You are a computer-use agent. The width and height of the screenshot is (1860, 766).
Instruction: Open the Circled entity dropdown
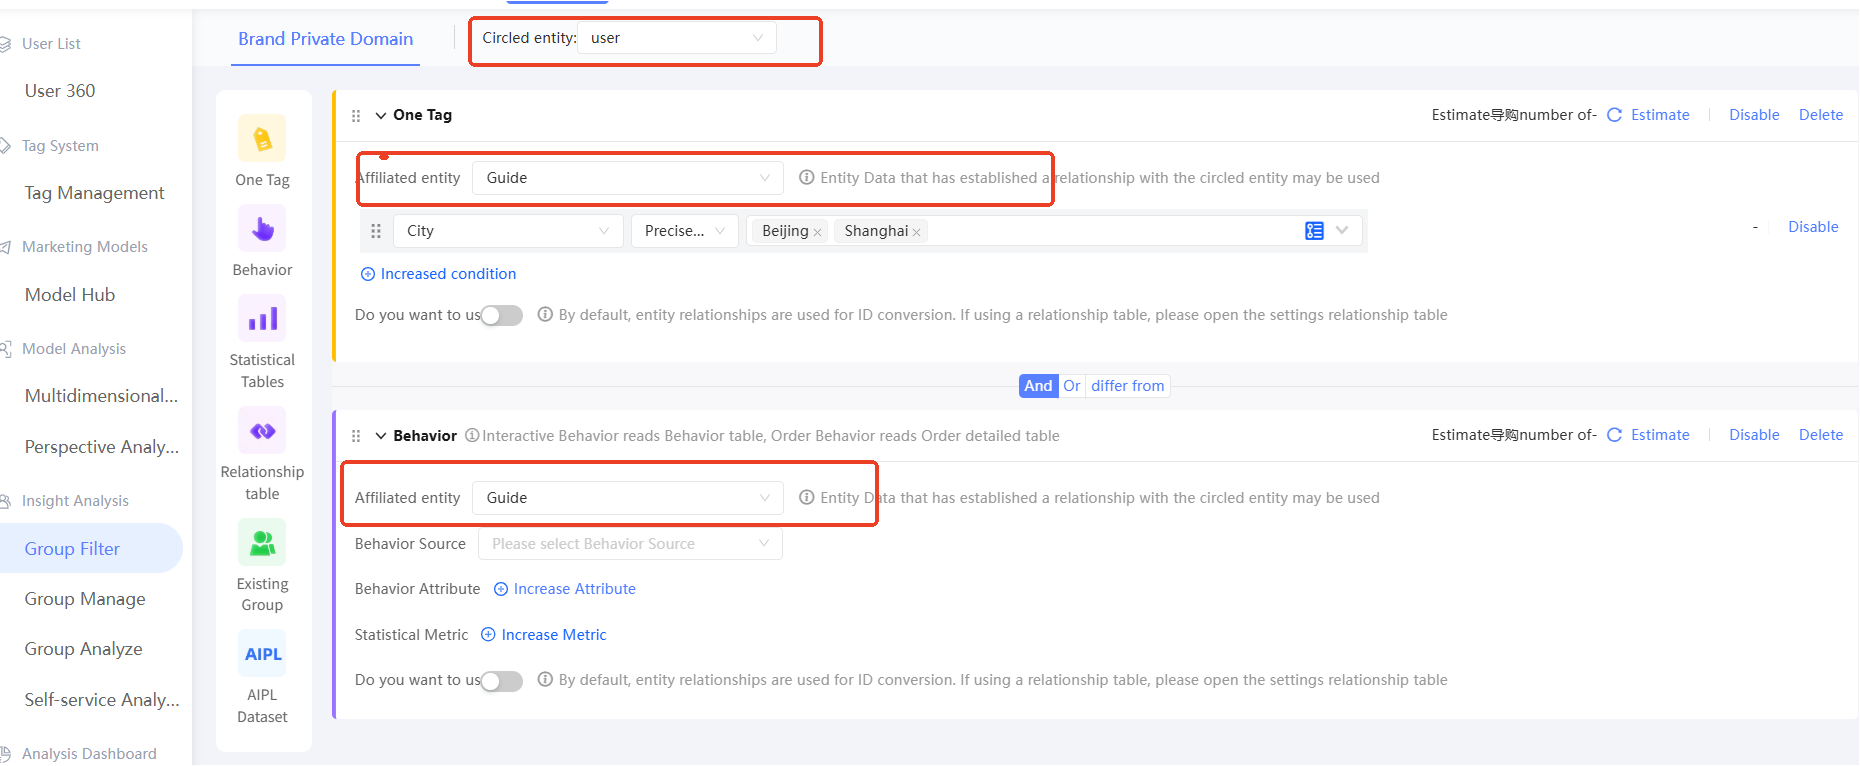(677, 38)
